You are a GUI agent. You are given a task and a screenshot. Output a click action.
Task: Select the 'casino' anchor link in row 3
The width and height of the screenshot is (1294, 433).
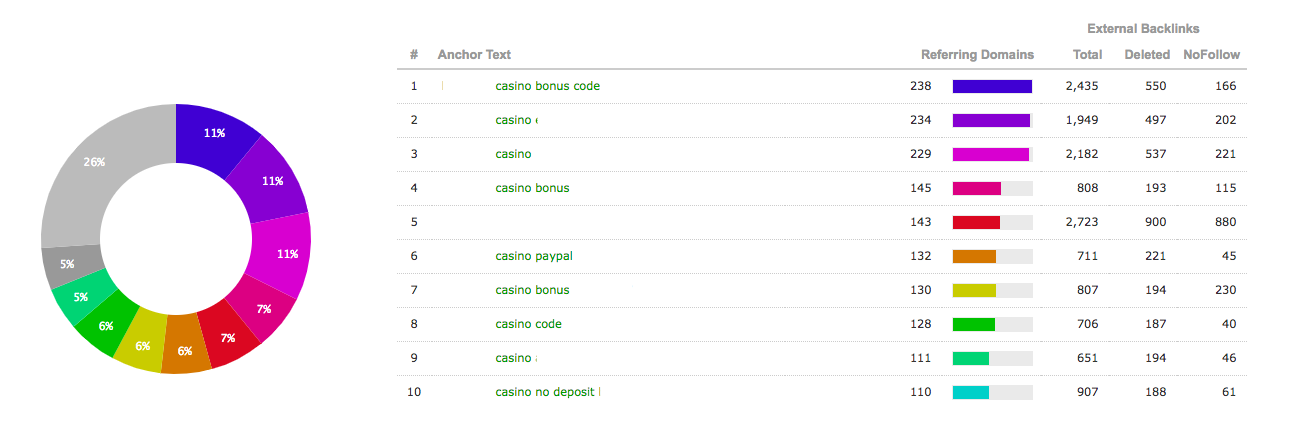point(513,154)
